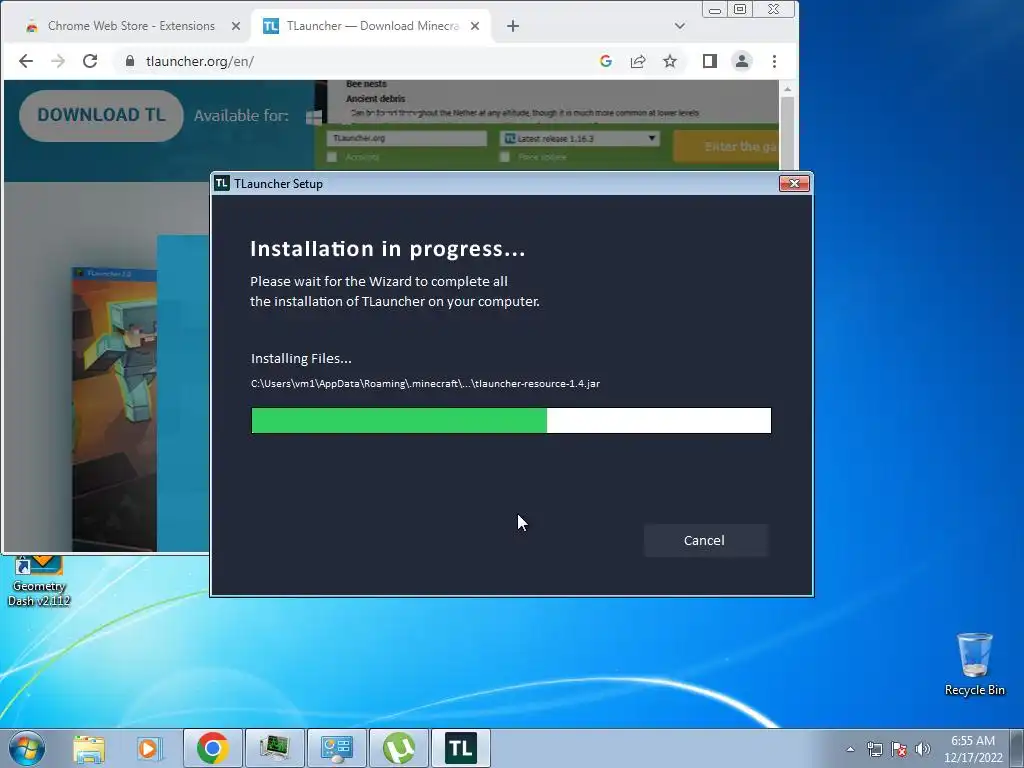The width and height of the screenshot is (1024, 768).
Task: Click the volume speaker tray icon
Action: pyautogui.click(x=922, y=749)
